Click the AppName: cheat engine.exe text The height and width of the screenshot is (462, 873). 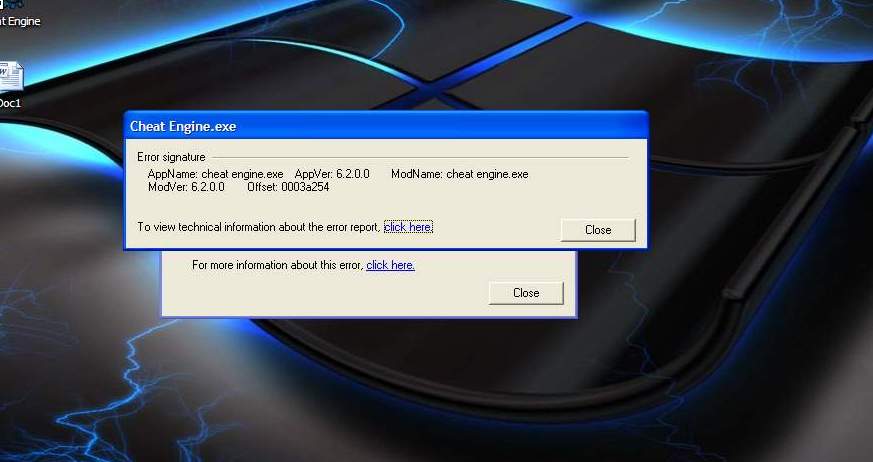215,174
